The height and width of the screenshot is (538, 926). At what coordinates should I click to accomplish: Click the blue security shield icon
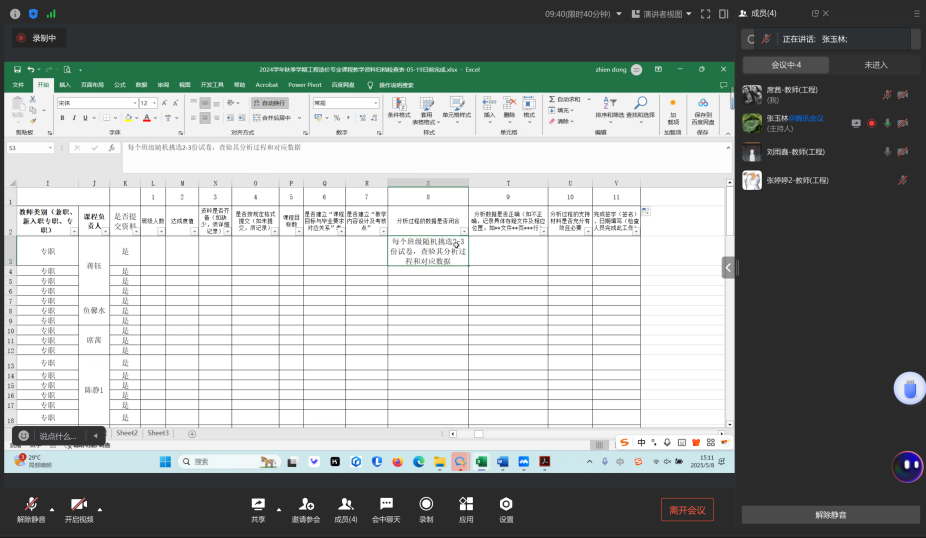point(33,14)
